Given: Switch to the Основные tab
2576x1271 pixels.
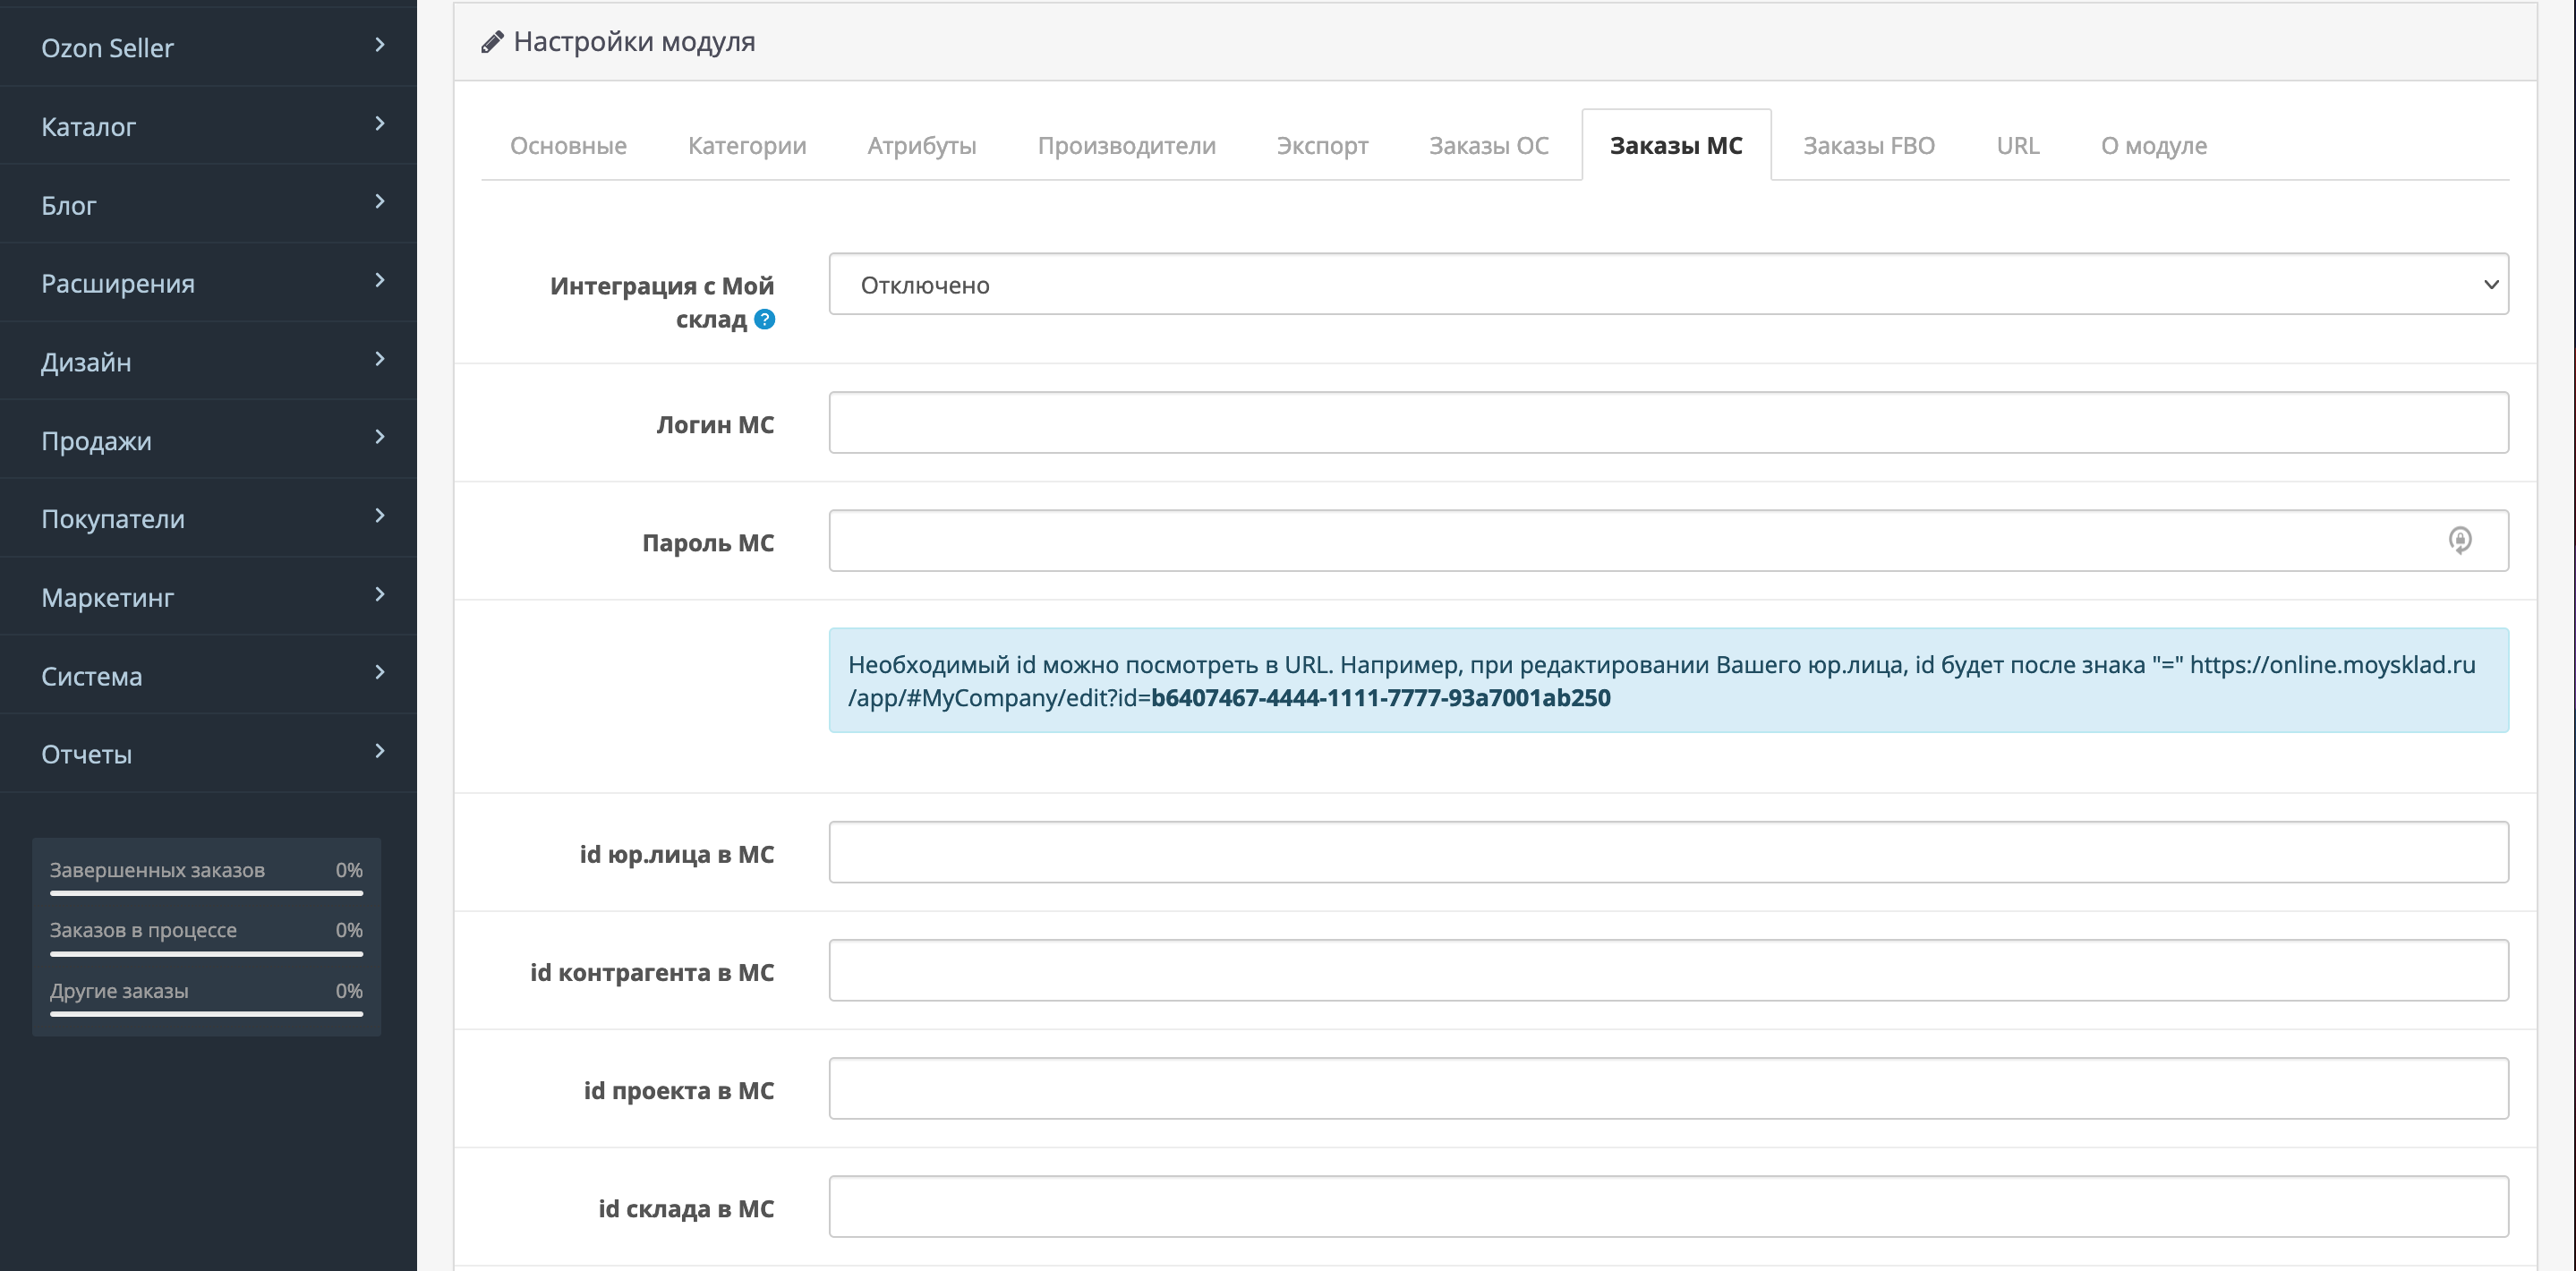Looking at the screenshot, I should pos(568,146).
